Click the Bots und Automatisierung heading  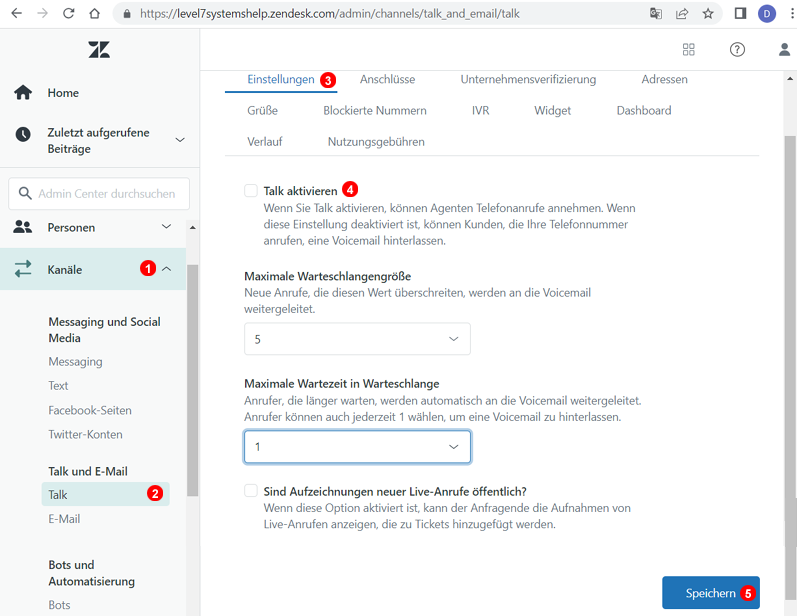pos(91,573)
